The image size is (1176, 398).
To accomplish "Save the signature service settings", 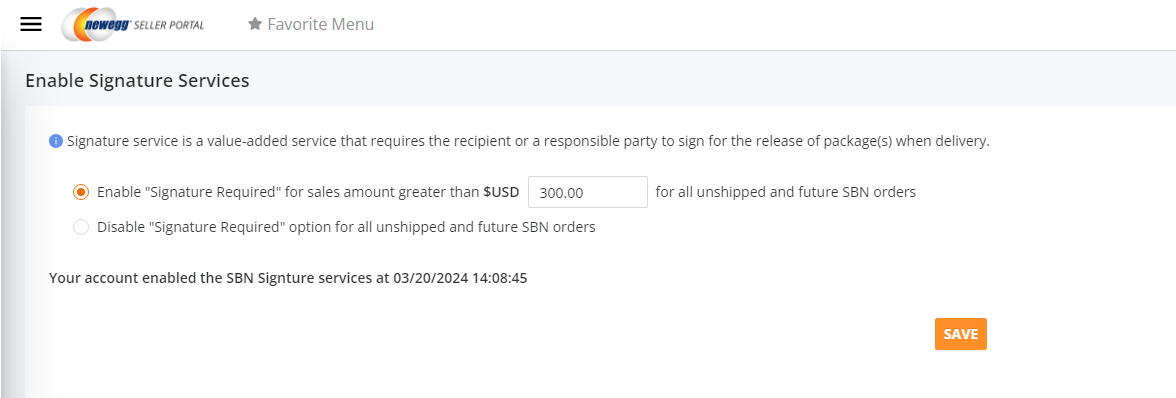I will click(961, 334).
